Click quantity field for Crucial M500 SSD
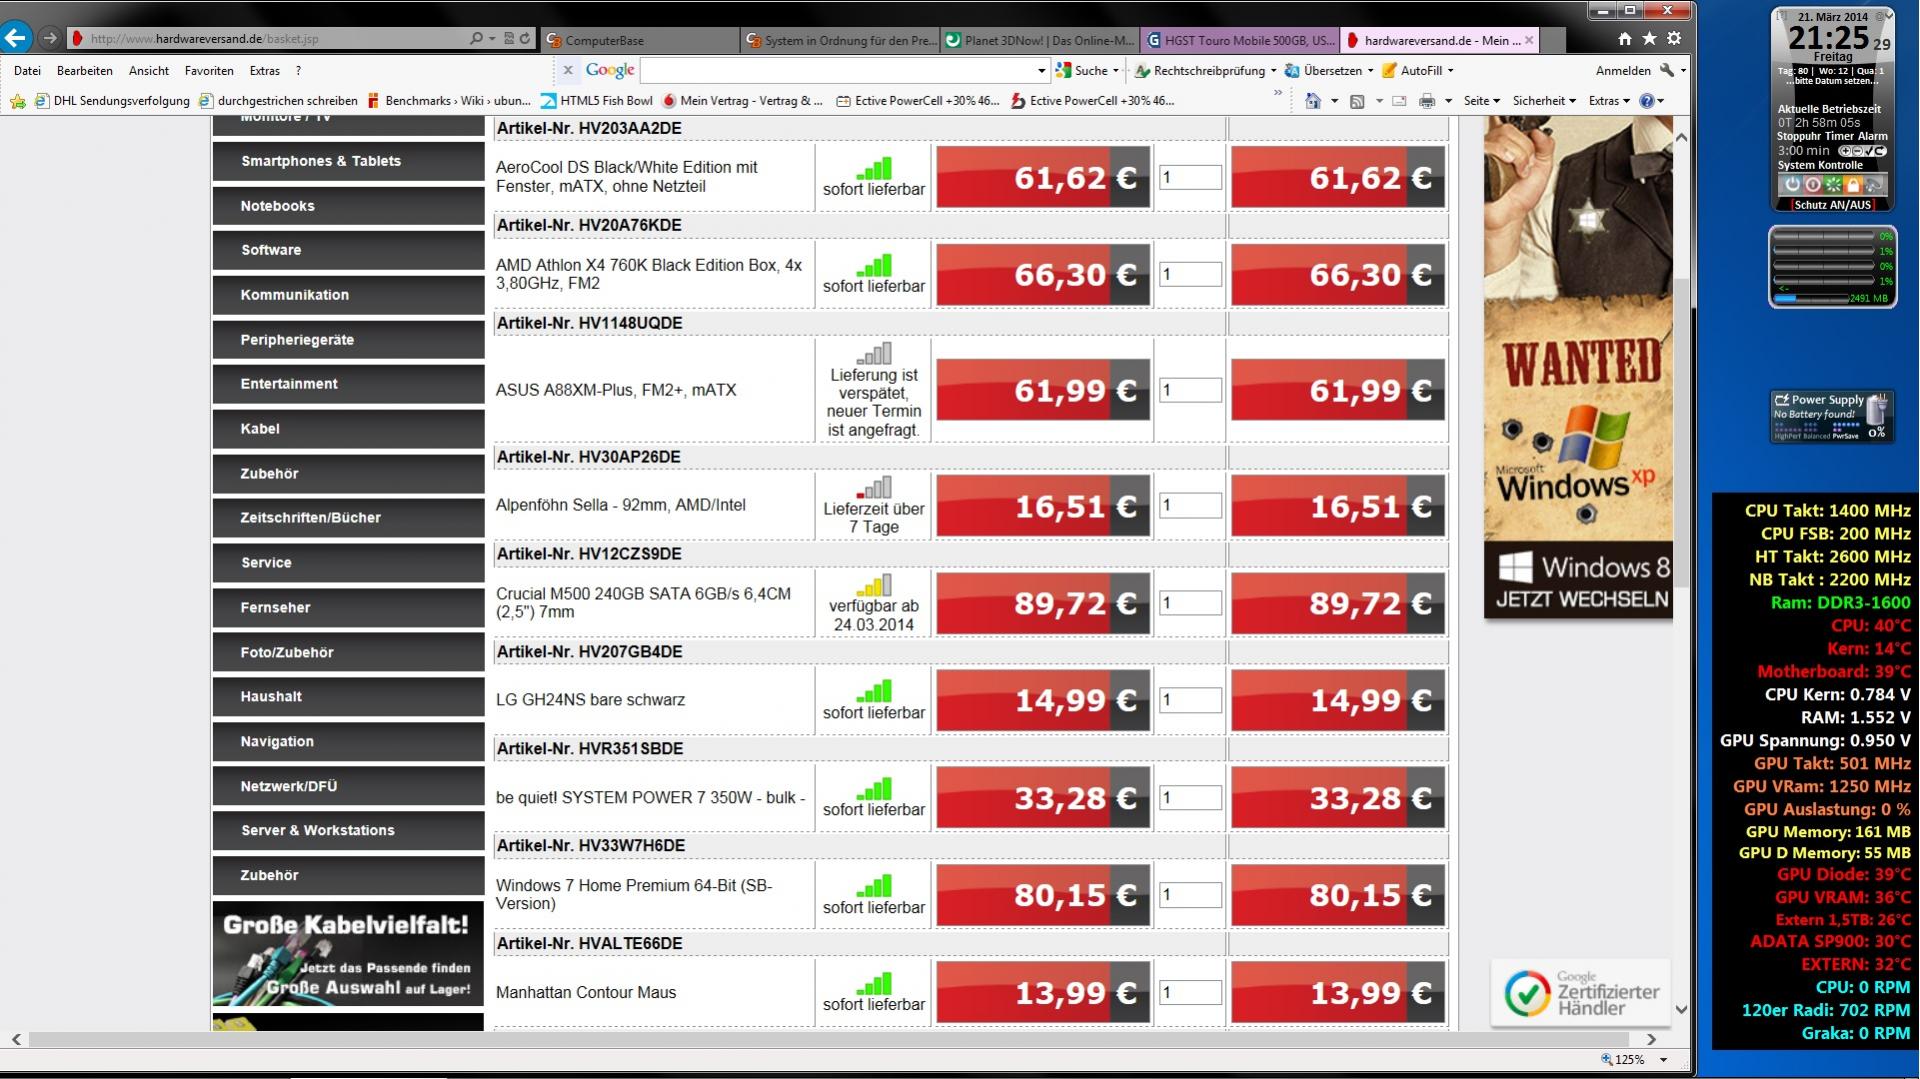The height and width of the screenshot is (1079, 1920). (x=1190, y=603)
